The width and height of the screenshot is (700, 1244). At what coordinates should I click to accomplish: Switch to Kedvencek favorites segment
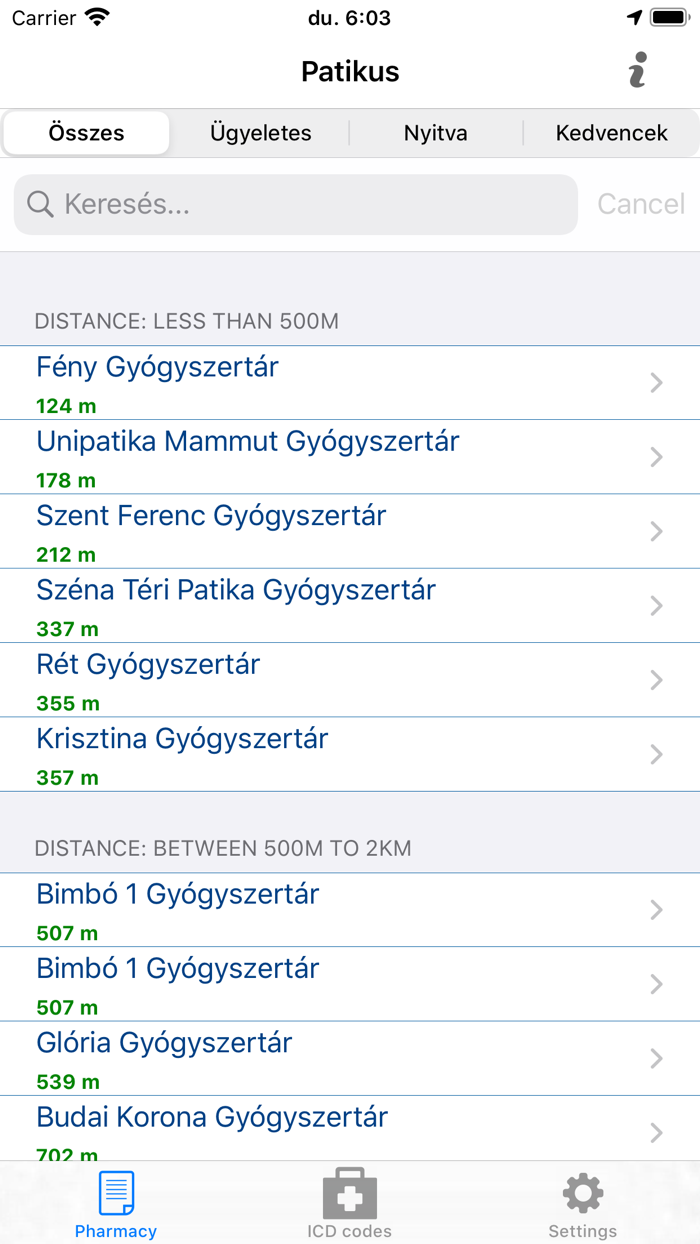[611, 133]
